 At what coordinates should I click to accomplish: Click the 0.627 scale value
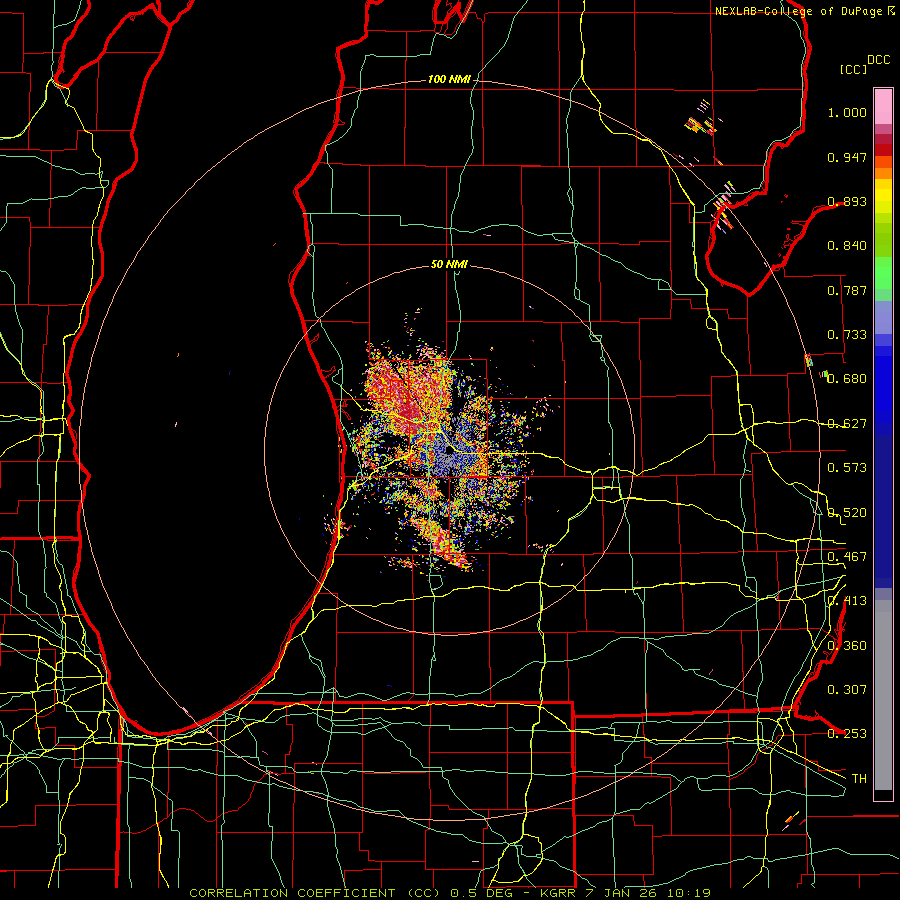847,424
